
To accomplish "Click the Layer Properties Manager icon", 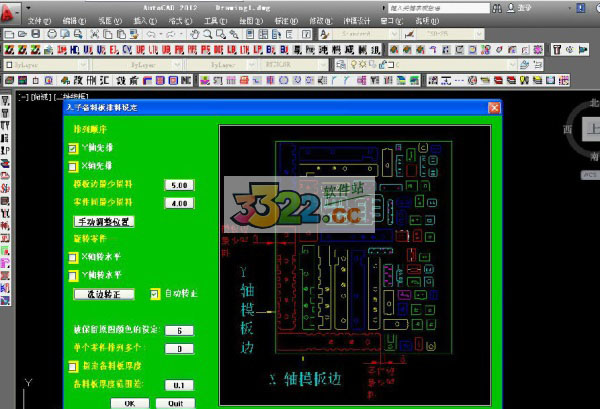I will 341,65.
